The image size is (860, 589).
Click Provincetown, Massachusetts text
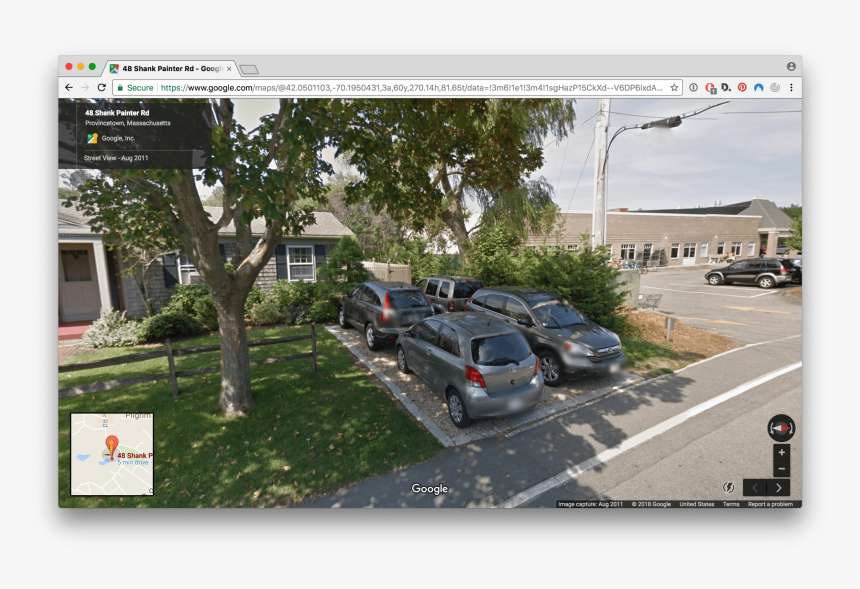tap(128, 123)
